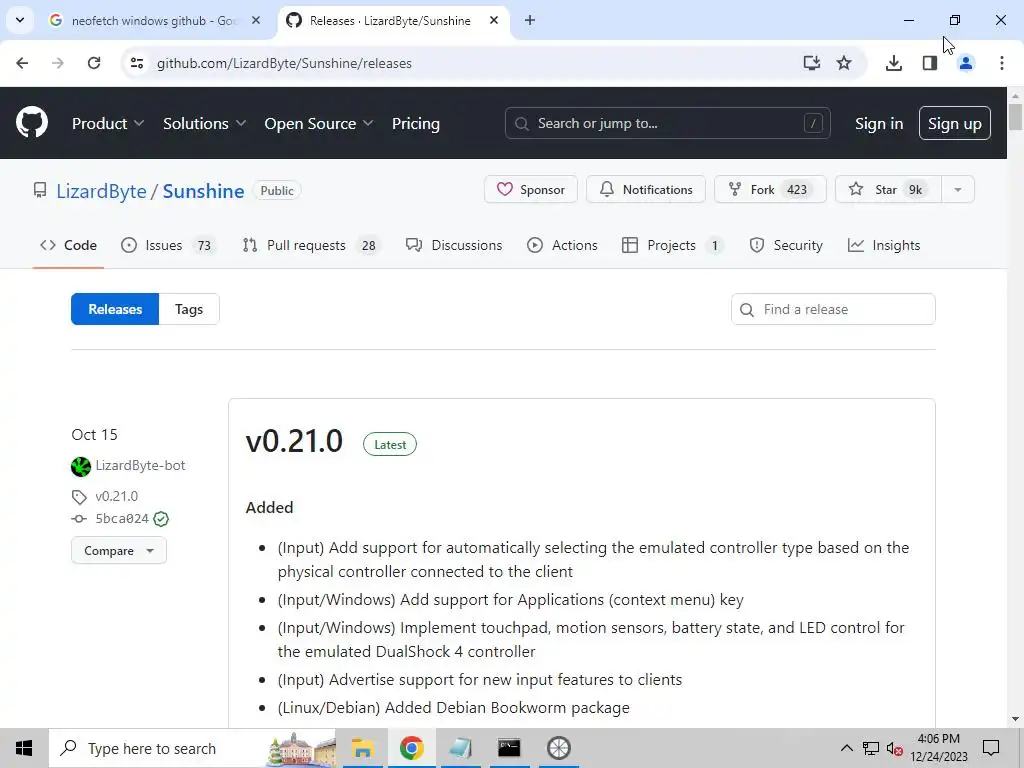This screenshot has width=1024, height=768.
Task: Star the Sunshine repository
Action: click(888, 189)
